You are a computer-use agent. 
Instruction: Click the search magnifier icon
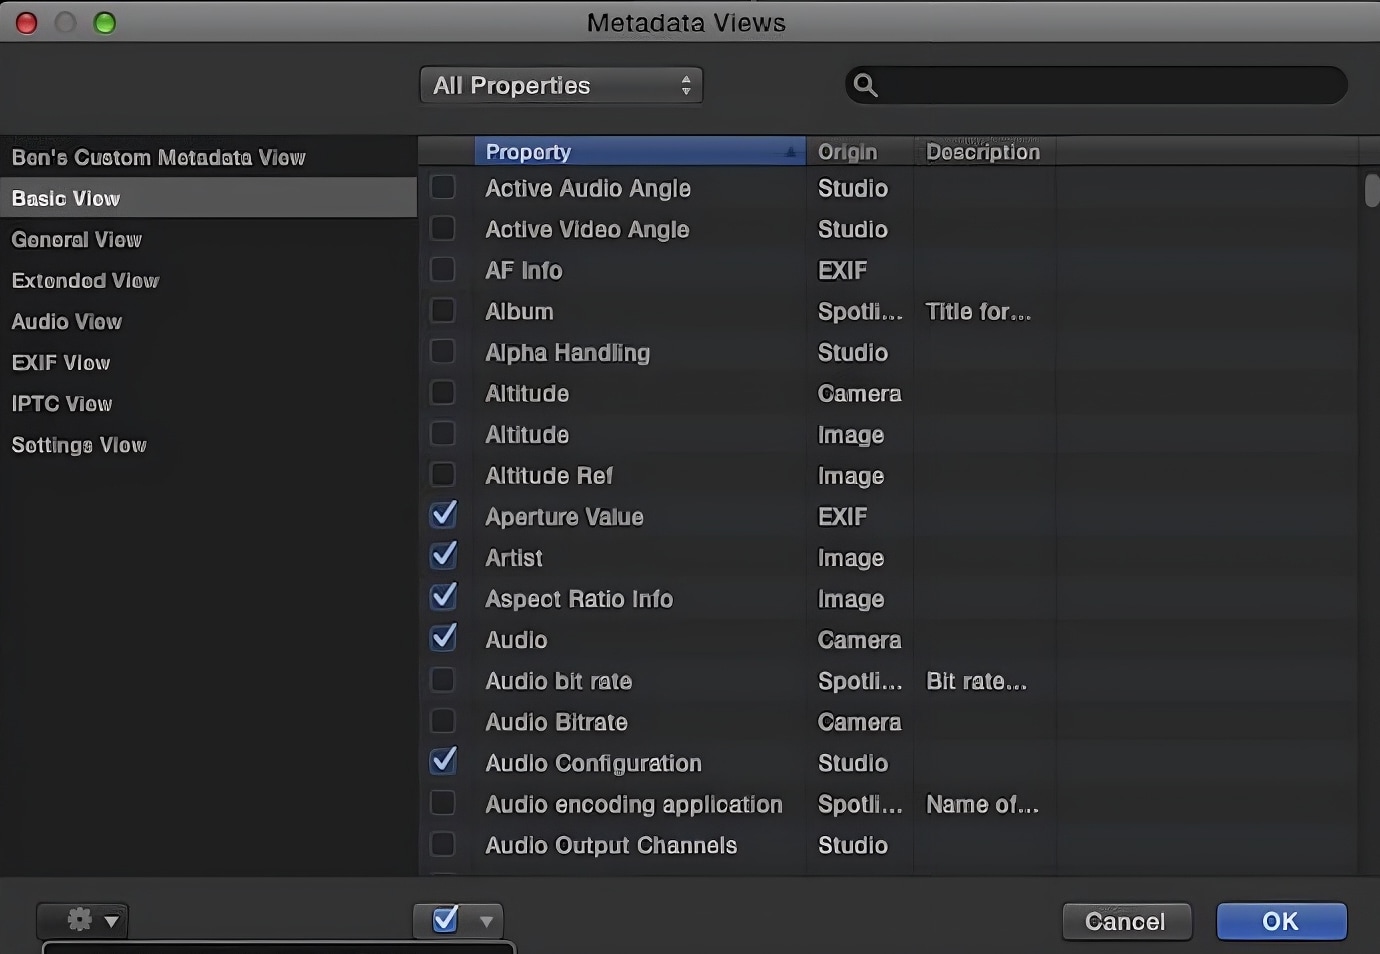(866, 86)
